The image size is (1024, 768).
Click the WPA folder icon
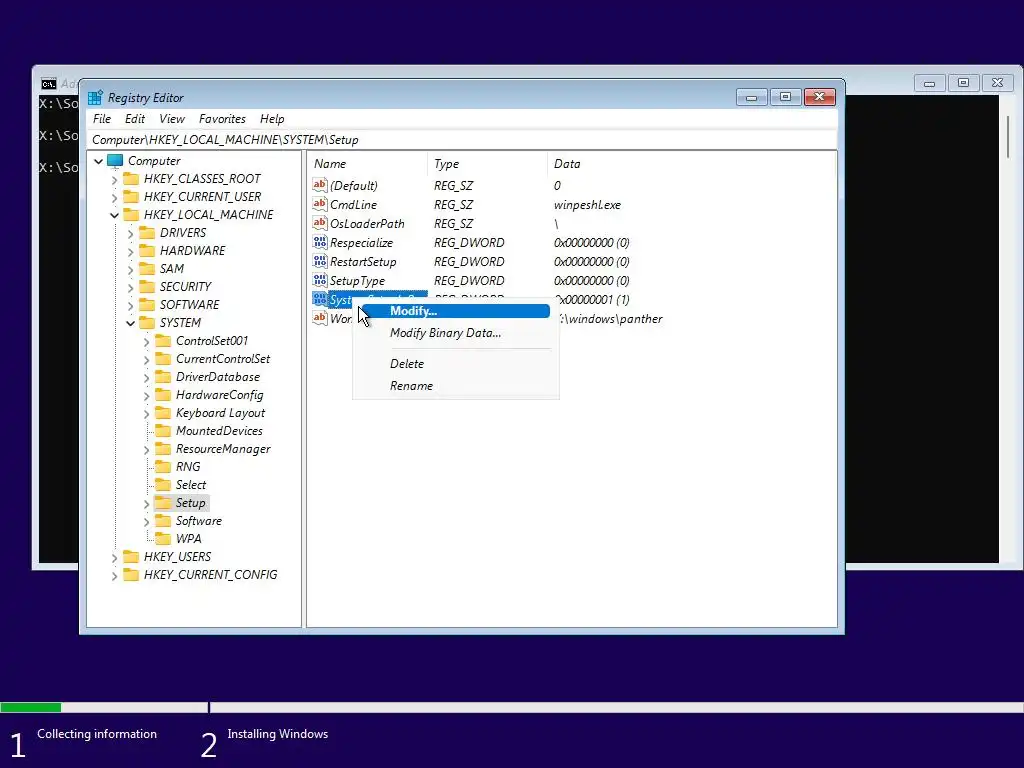163,539
